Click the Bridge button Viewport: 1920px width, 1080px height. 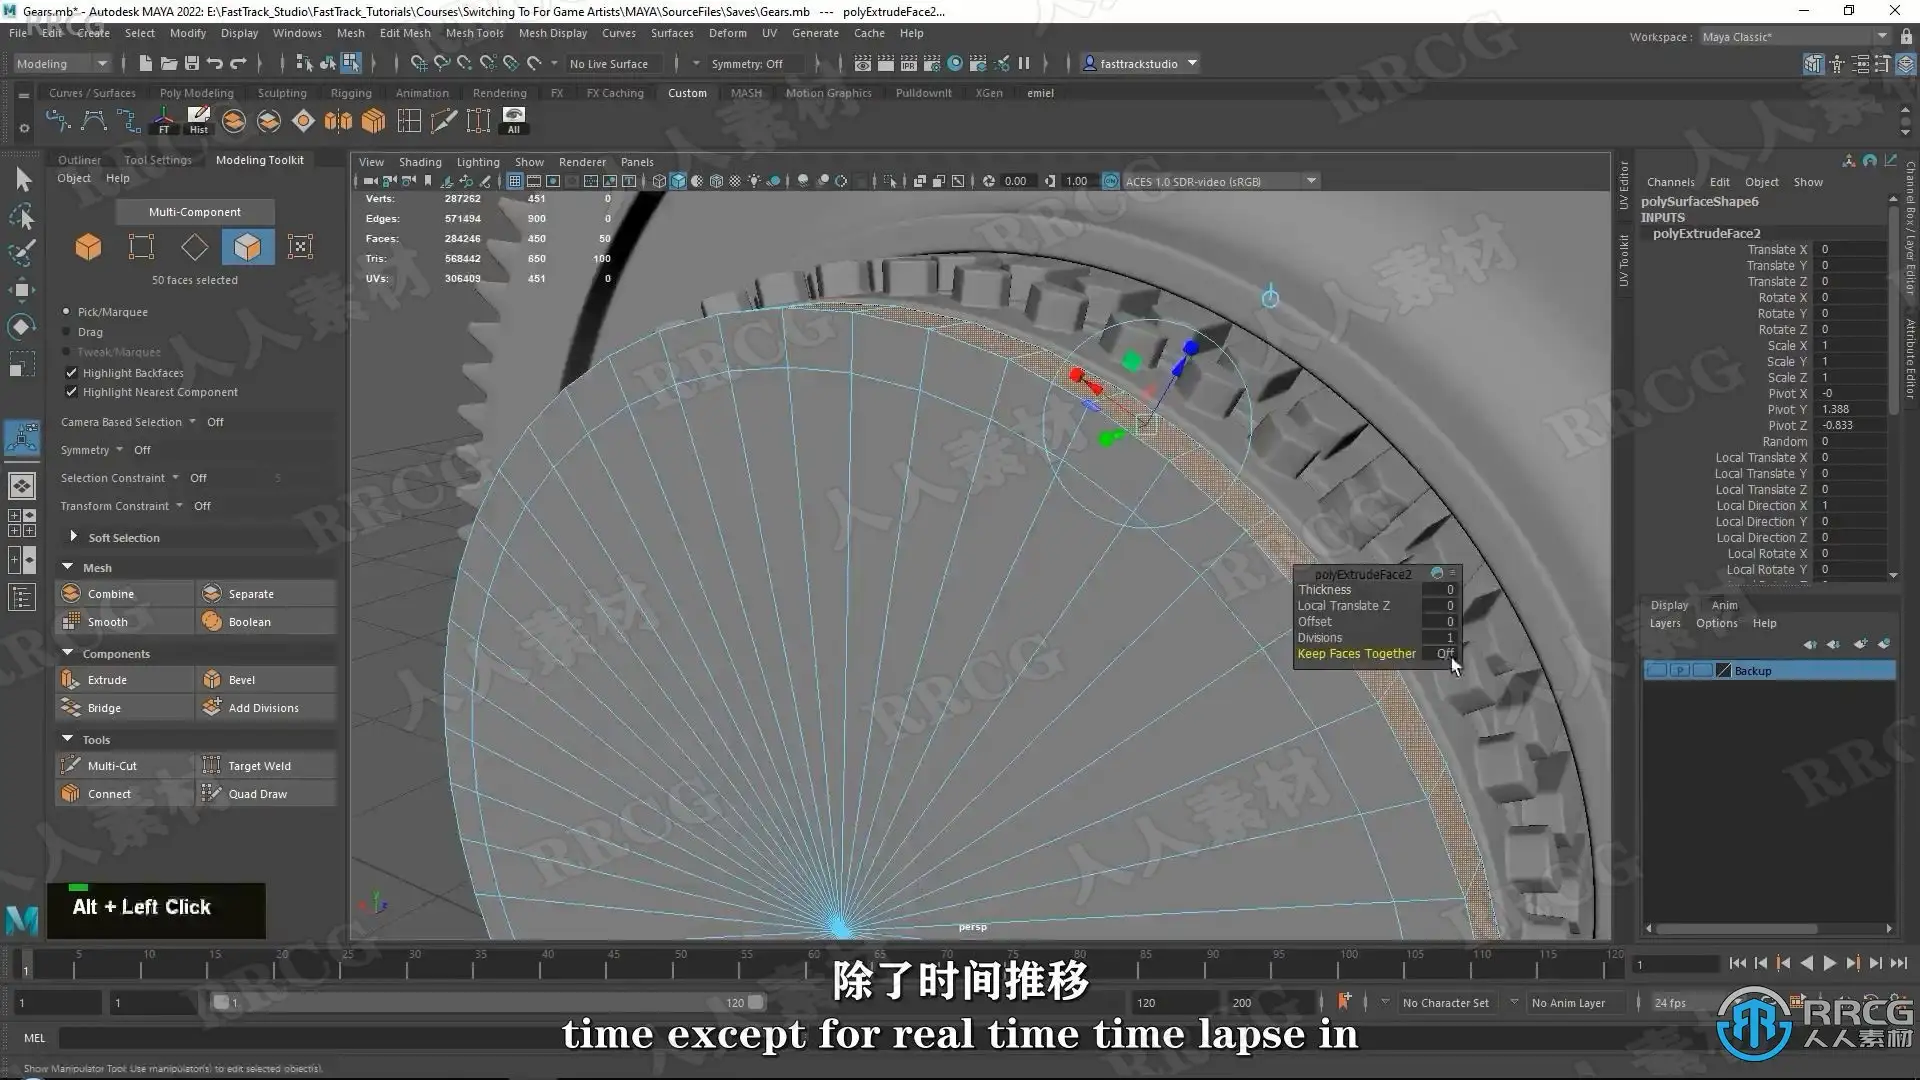[x=104, y=708]
